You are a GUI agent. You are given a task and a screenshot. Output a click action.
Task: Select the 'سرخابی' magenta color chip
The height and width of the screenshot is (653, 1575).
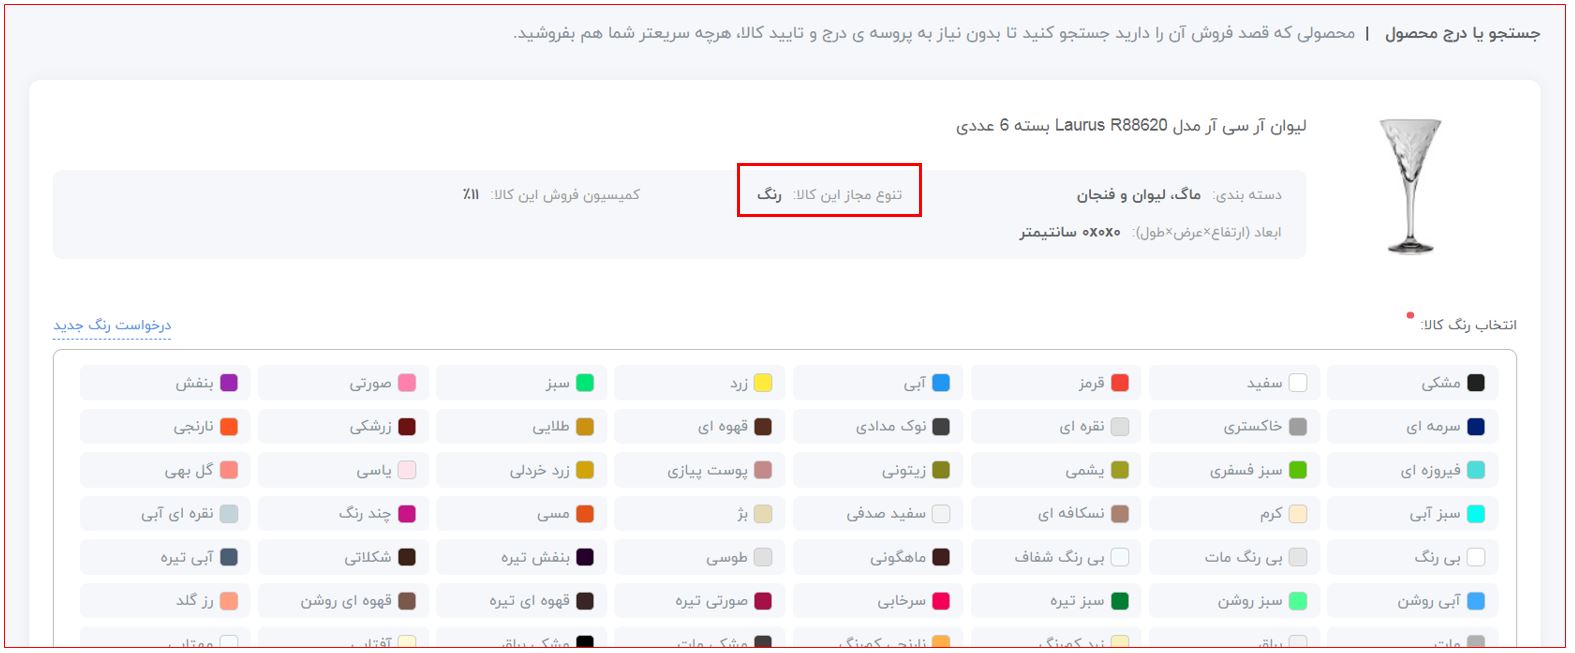[x=878, y=601]
